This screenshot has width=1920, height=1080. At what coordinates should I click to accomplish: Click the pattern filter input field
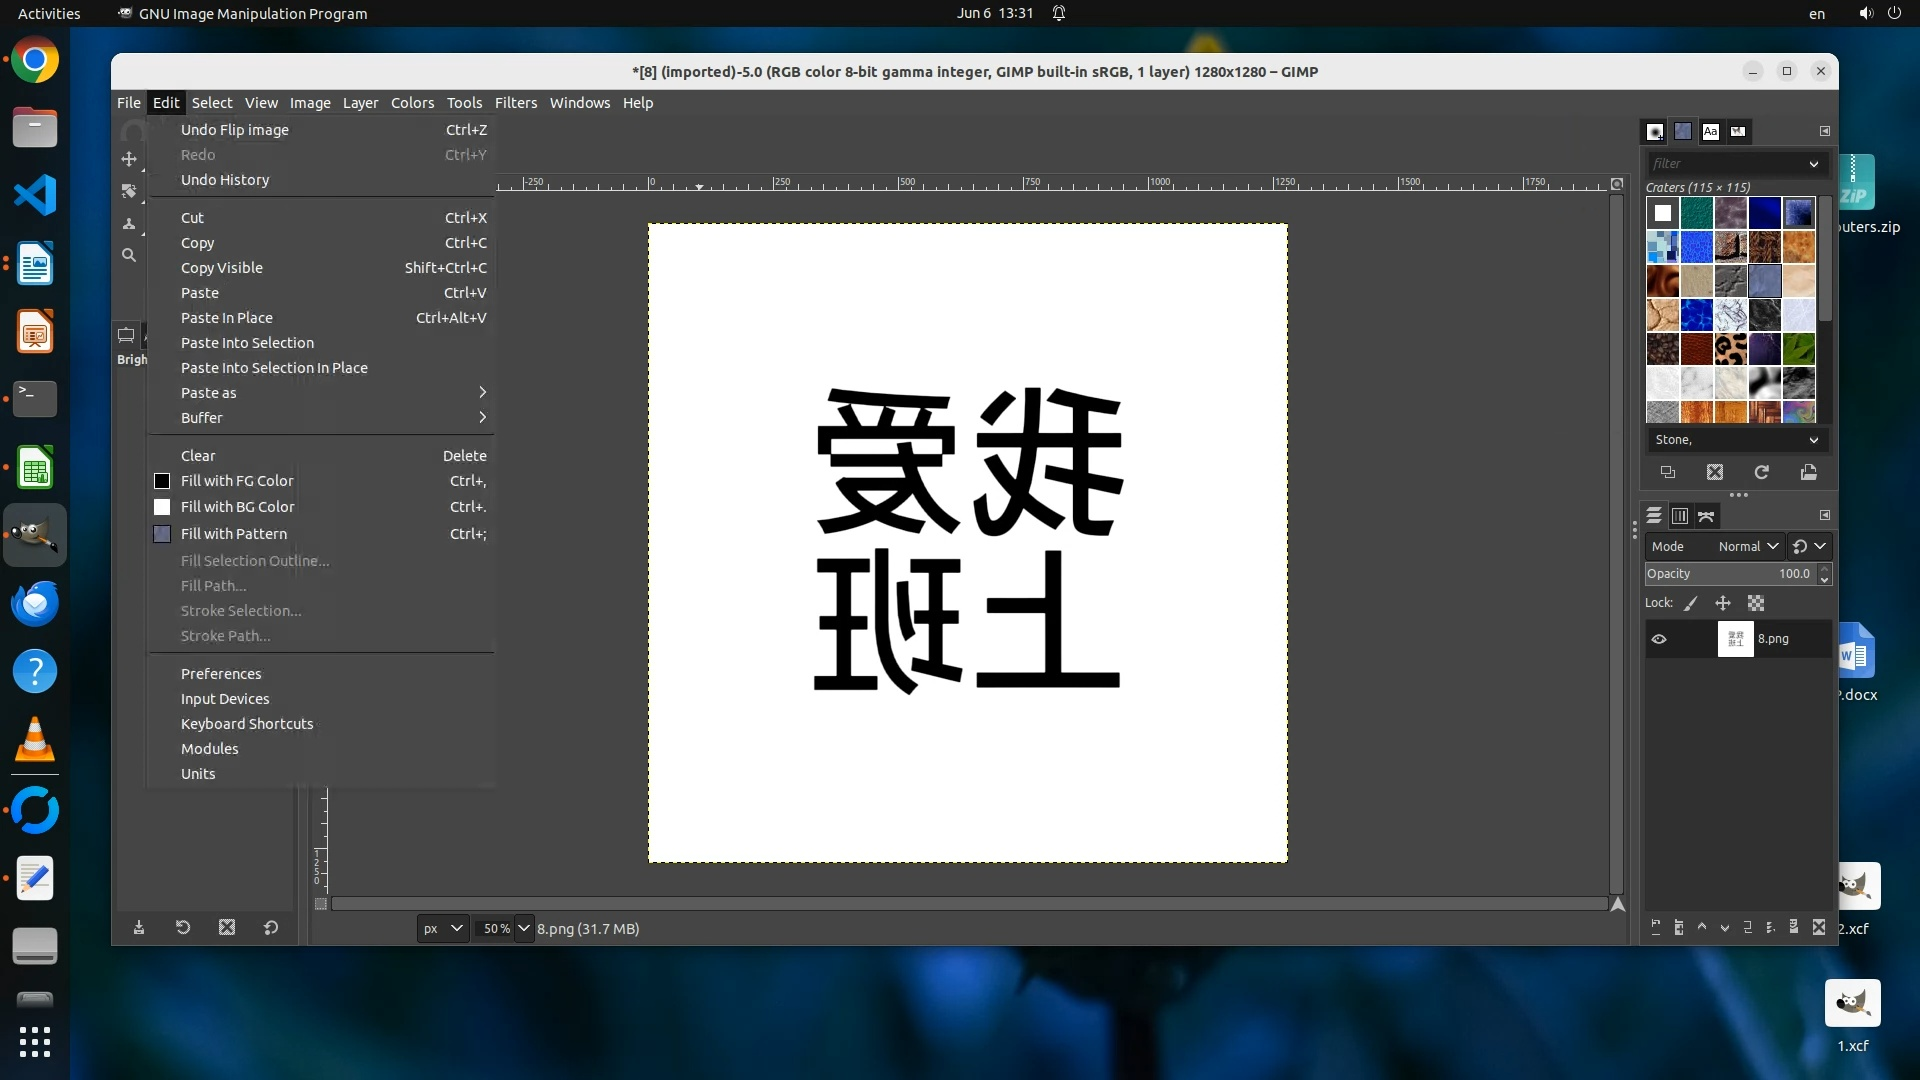[x=1725, y=163]
